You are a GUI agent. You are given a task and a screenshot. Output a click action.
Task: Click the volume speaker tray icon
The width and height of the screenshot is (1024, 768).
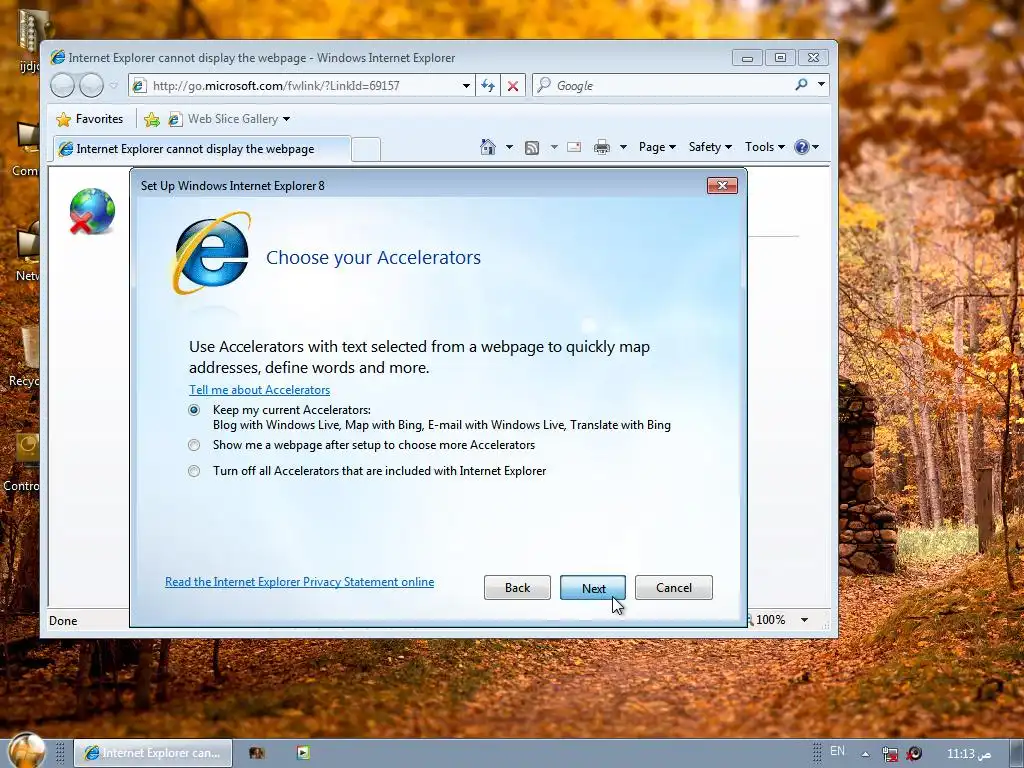(x=914, y=754)
